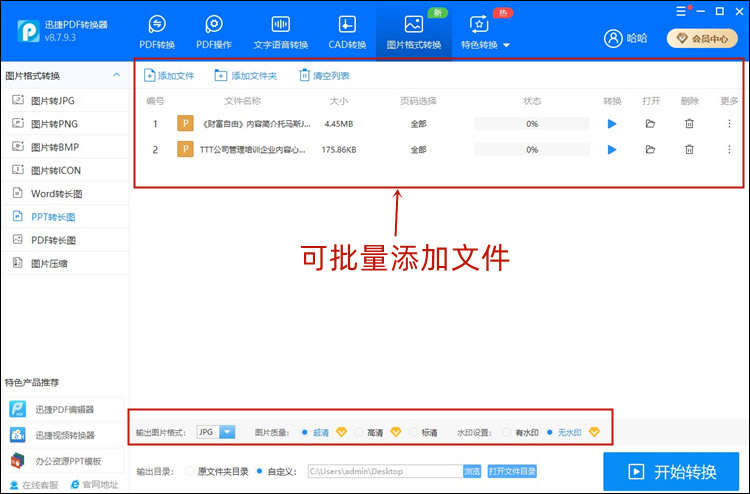Select 高清 image quality radio button
Image resolution: width=750 pixels, height=494 pixels.
click(x=359, y=432)
